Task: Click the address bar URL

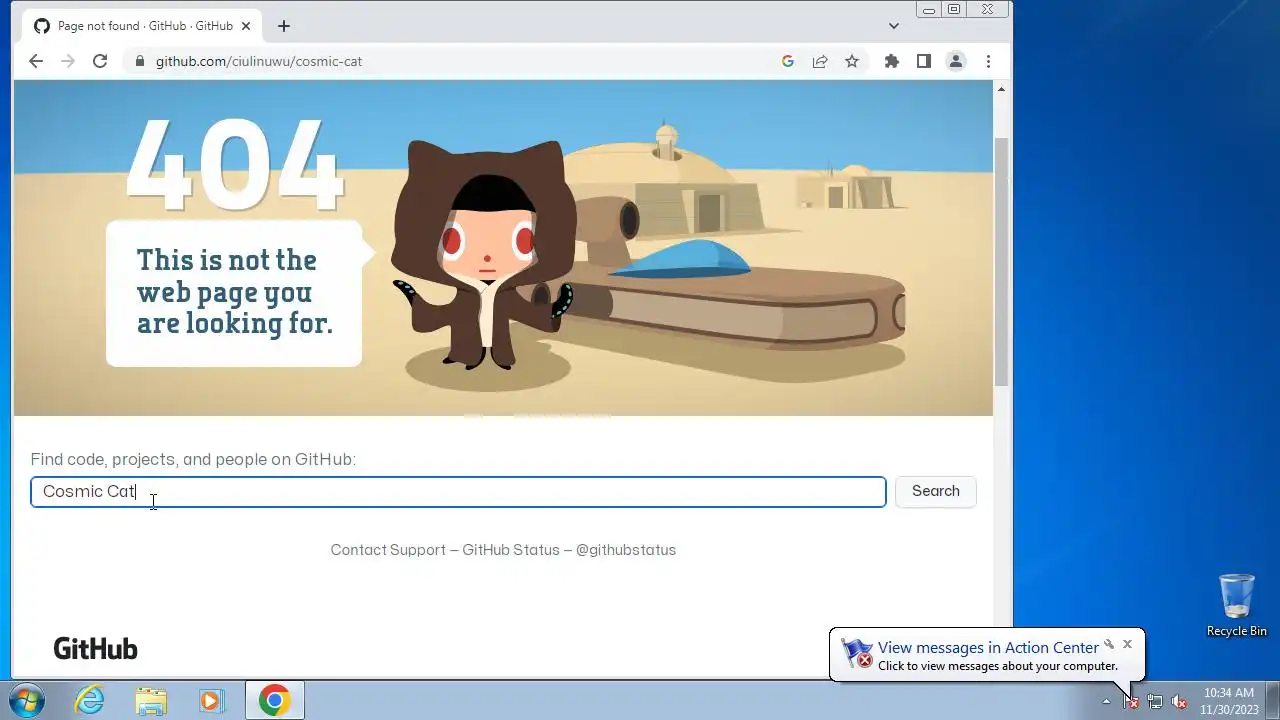Action: click(259, 61)
